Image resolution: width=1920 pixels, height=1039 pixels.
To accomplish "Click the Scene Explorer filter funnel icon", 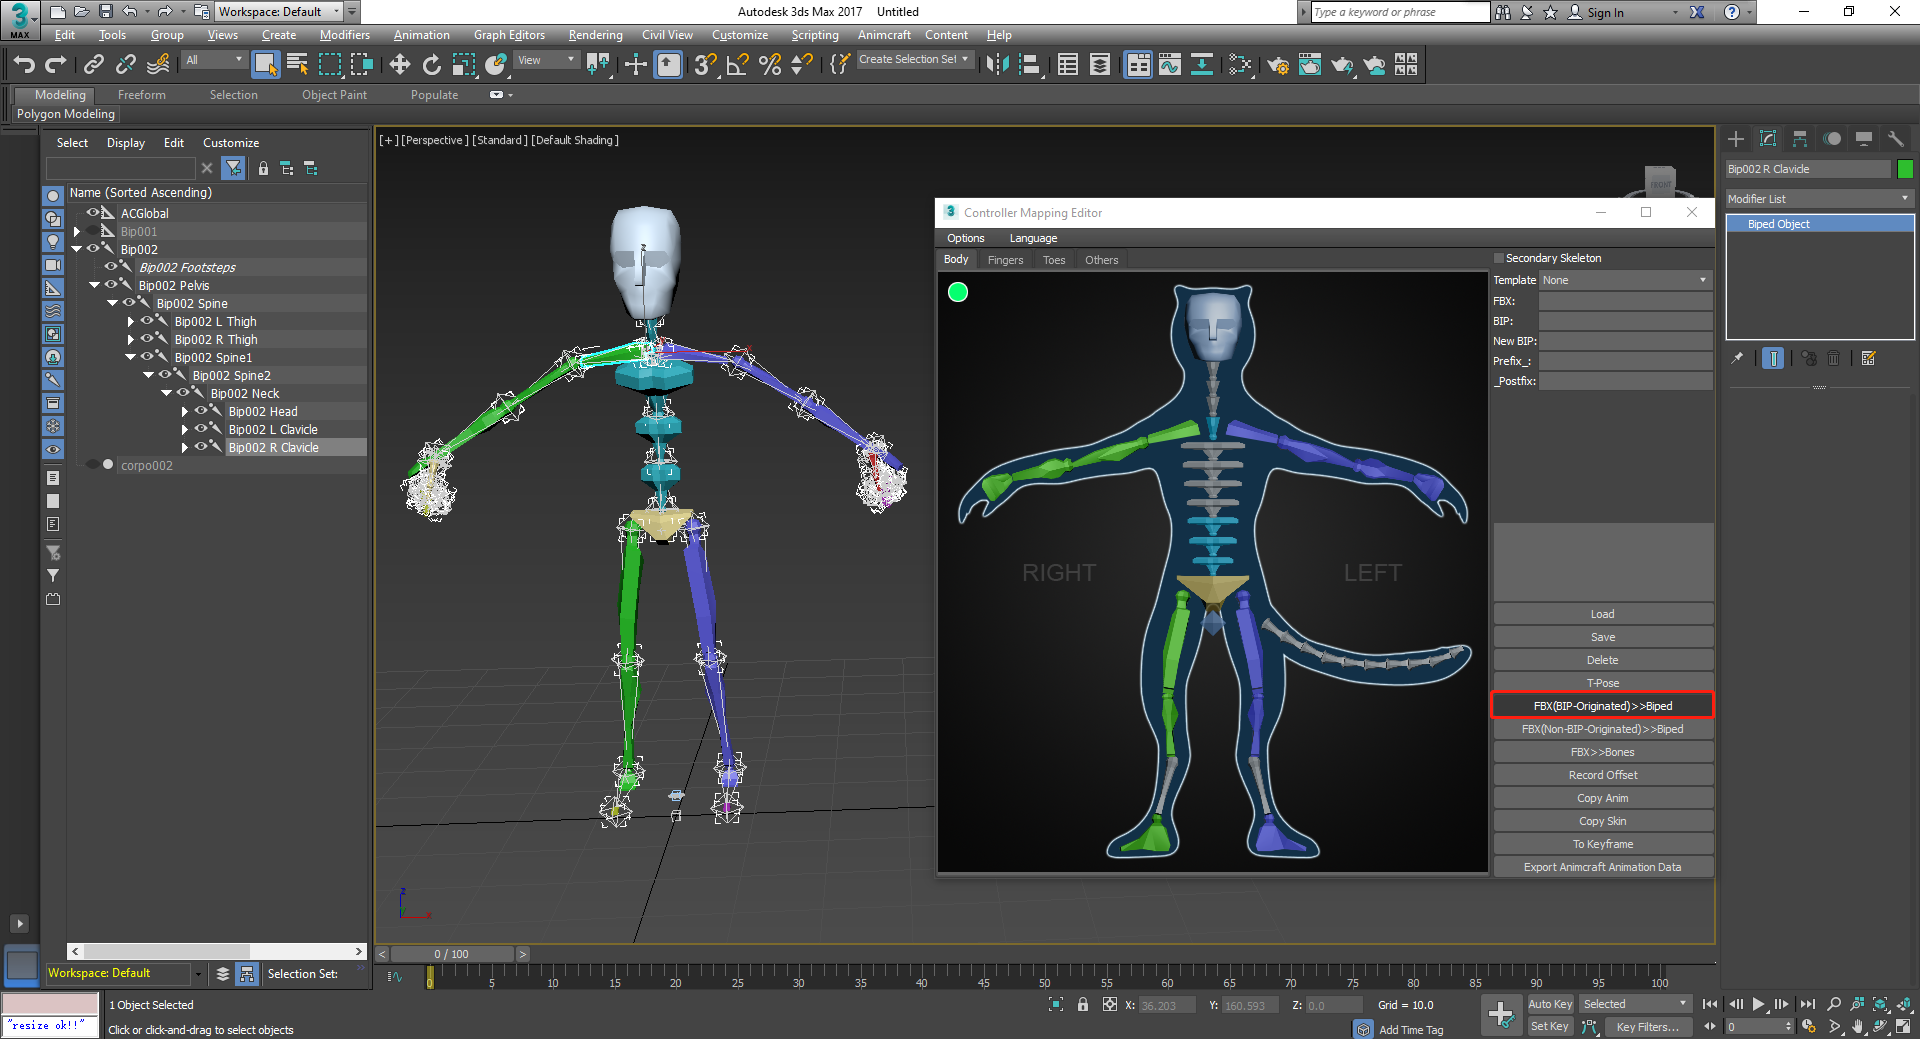I will point(233,168).
